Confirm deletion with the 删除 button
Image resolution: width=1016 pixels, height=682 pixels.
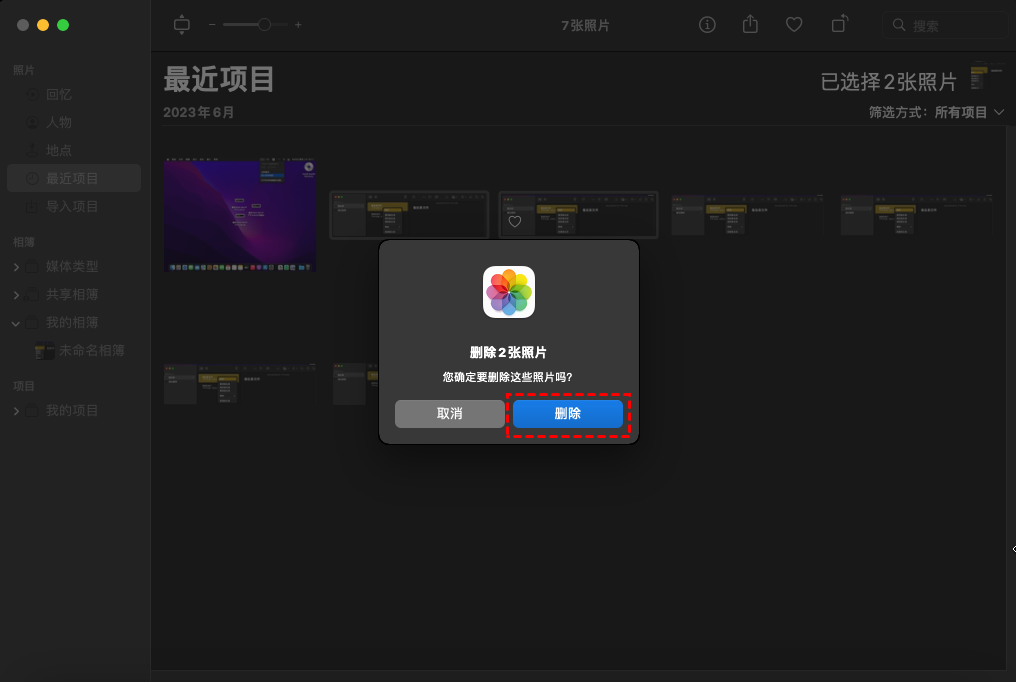(568, 414)
